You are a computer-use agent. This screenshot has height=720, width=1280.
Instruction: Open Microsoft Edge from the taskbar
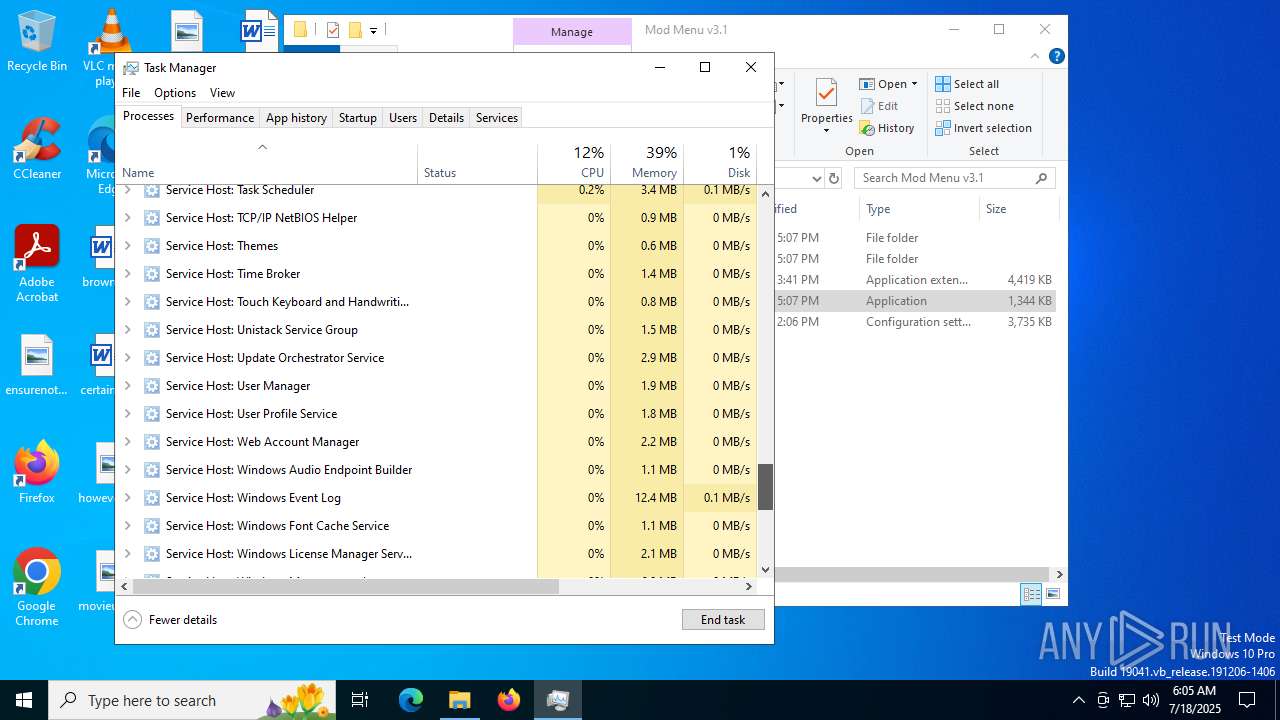point(411,700)
